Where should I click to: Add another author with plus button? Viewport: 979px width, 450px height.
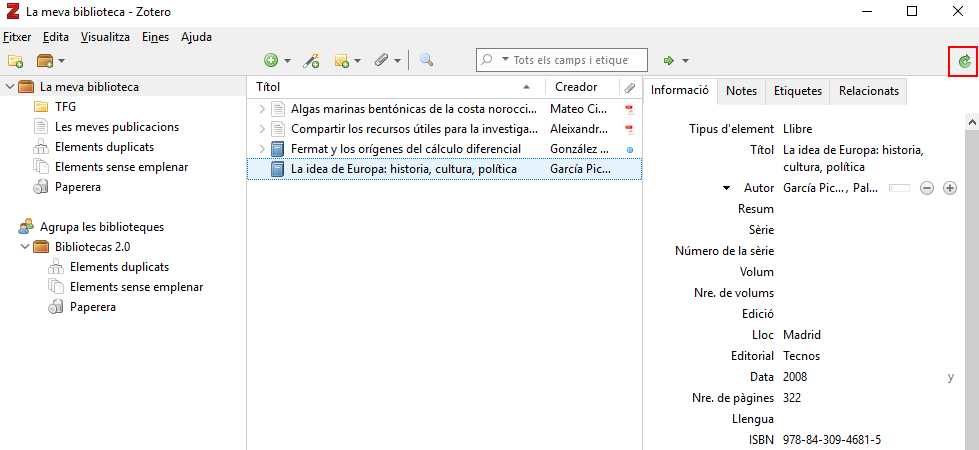point(950,188)
